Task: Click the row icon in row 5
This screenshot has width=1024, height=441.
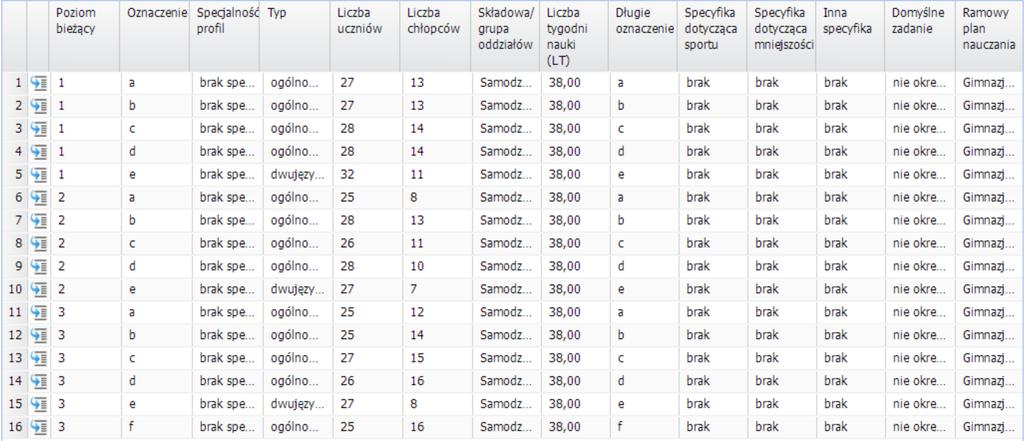Action: coord(40,174)
